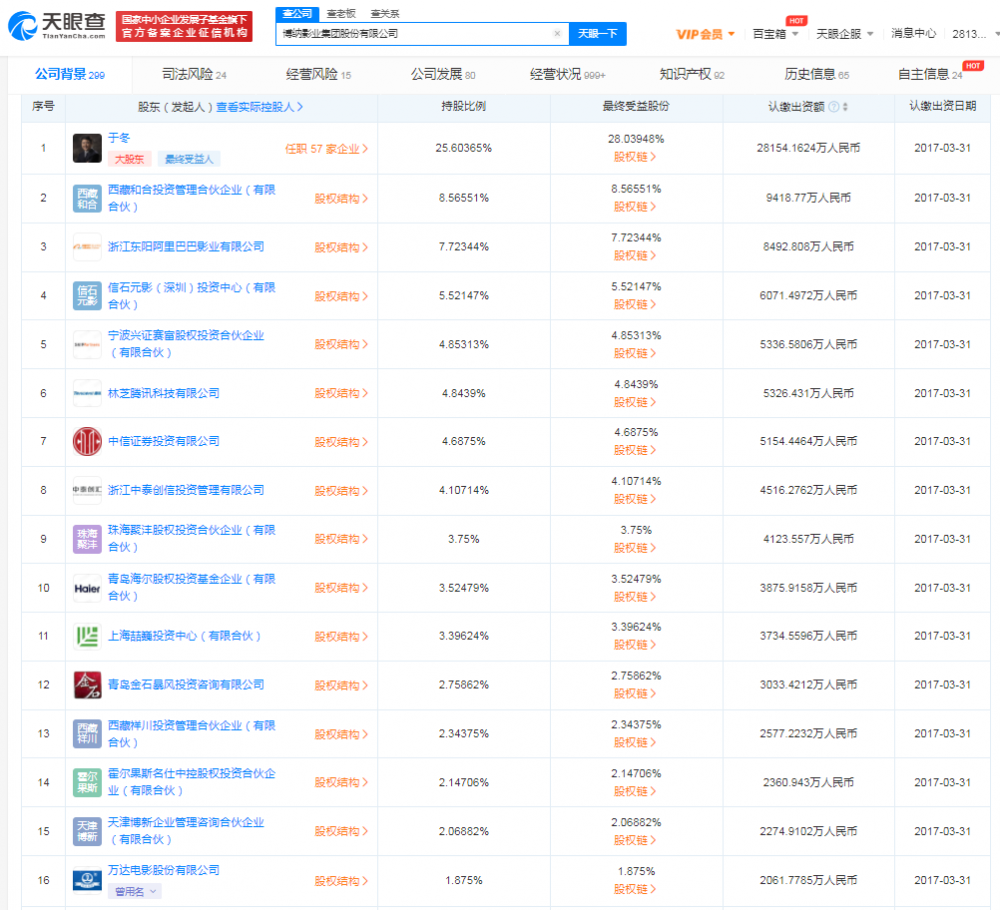Open 查看实际控股人 link
1000x910 pixels.
(260, 107)
